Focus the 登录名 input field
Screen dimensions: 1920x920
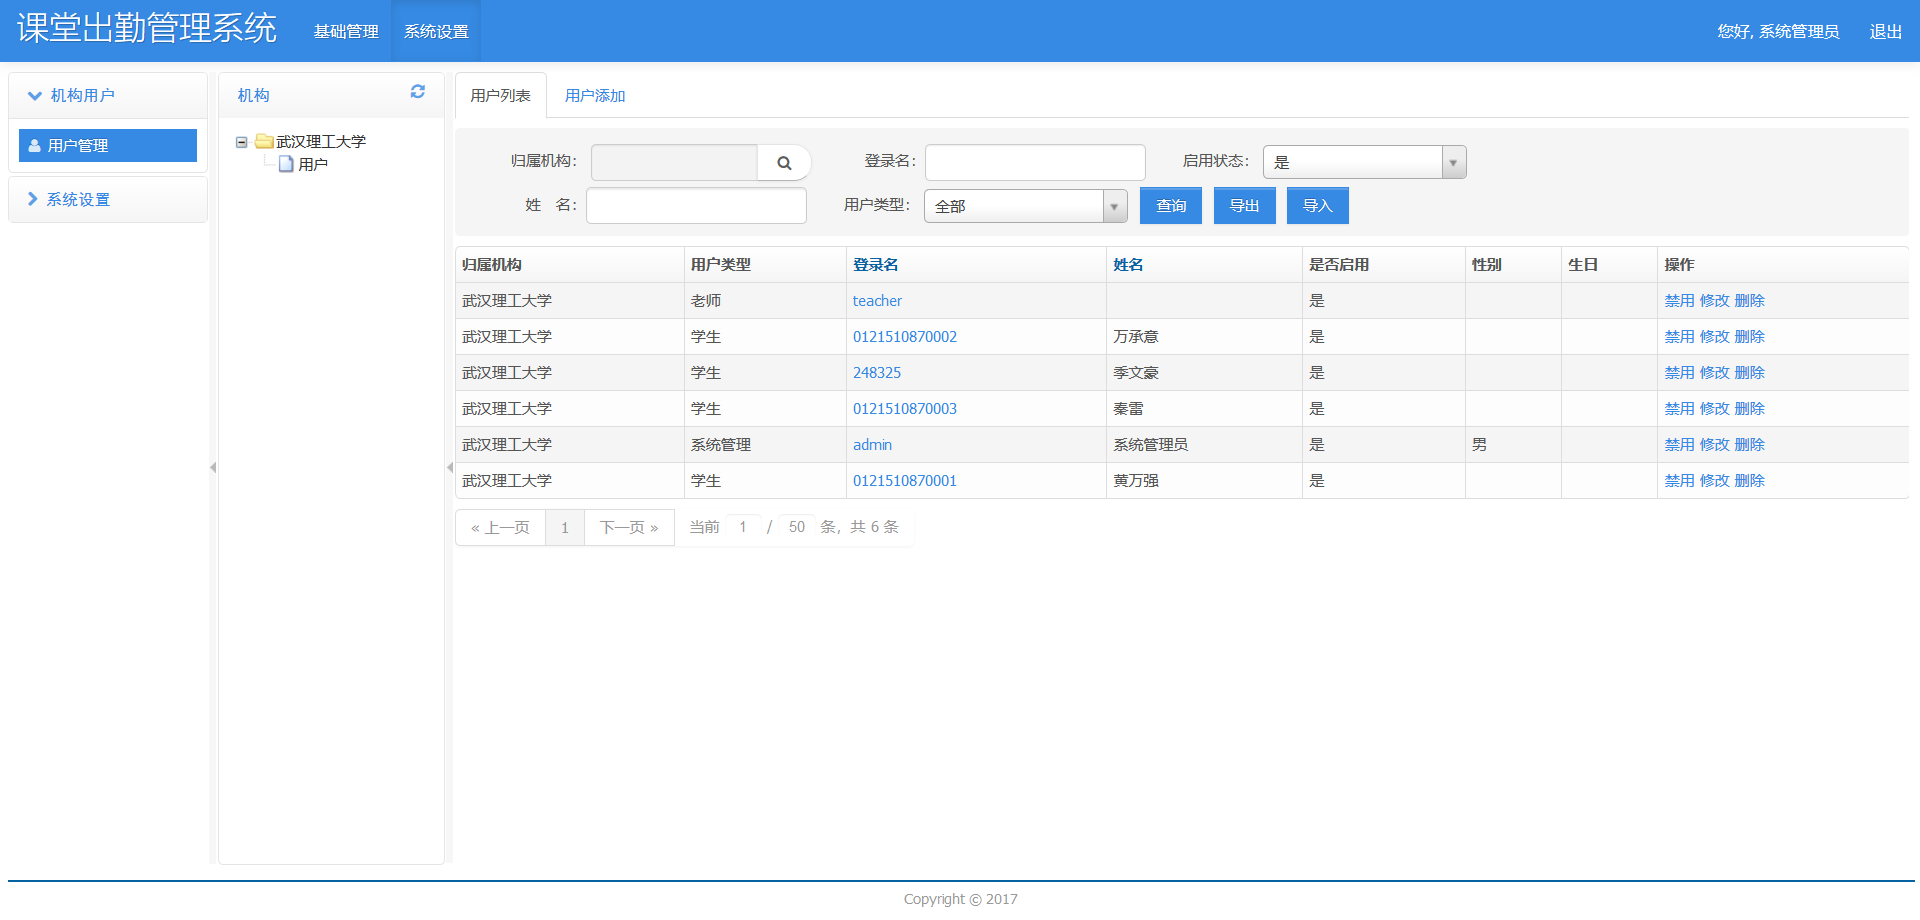1035,162
